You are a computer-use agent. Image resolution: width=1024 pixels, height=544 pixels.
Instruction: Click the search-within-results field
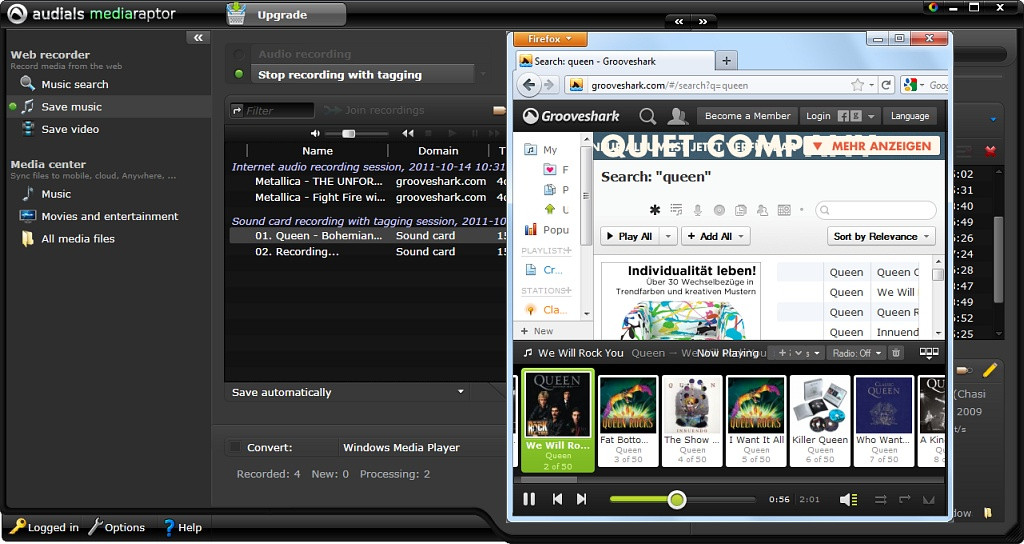(x=876, y=210)
